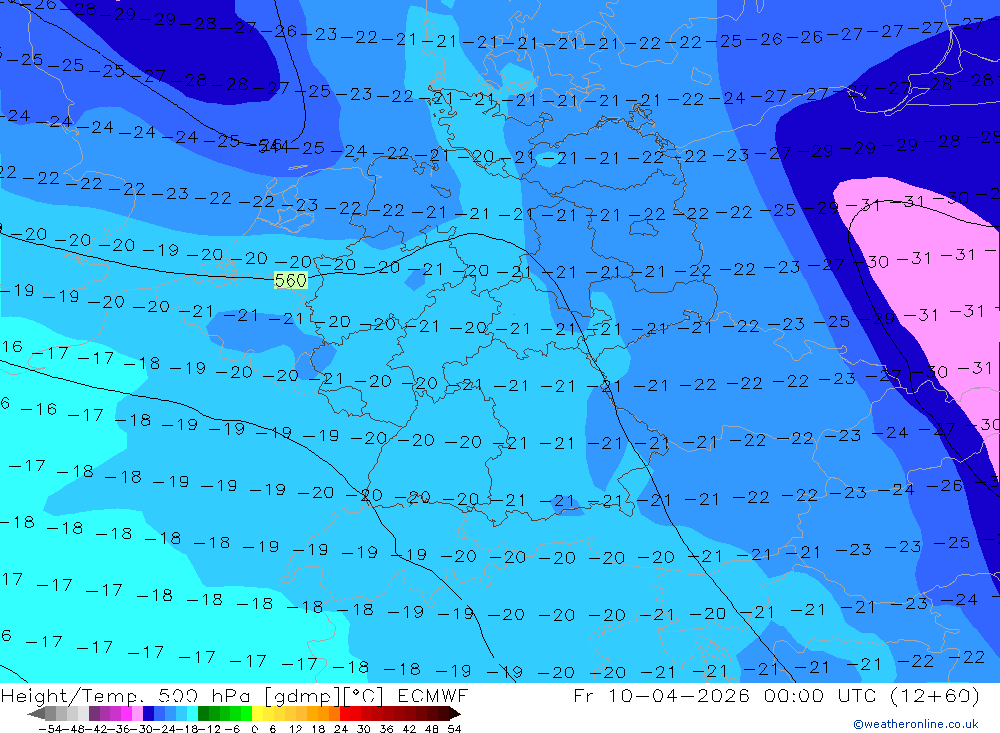1000x733 pixels.
Task: Click the legend scale value '54'
Action: 454,729
